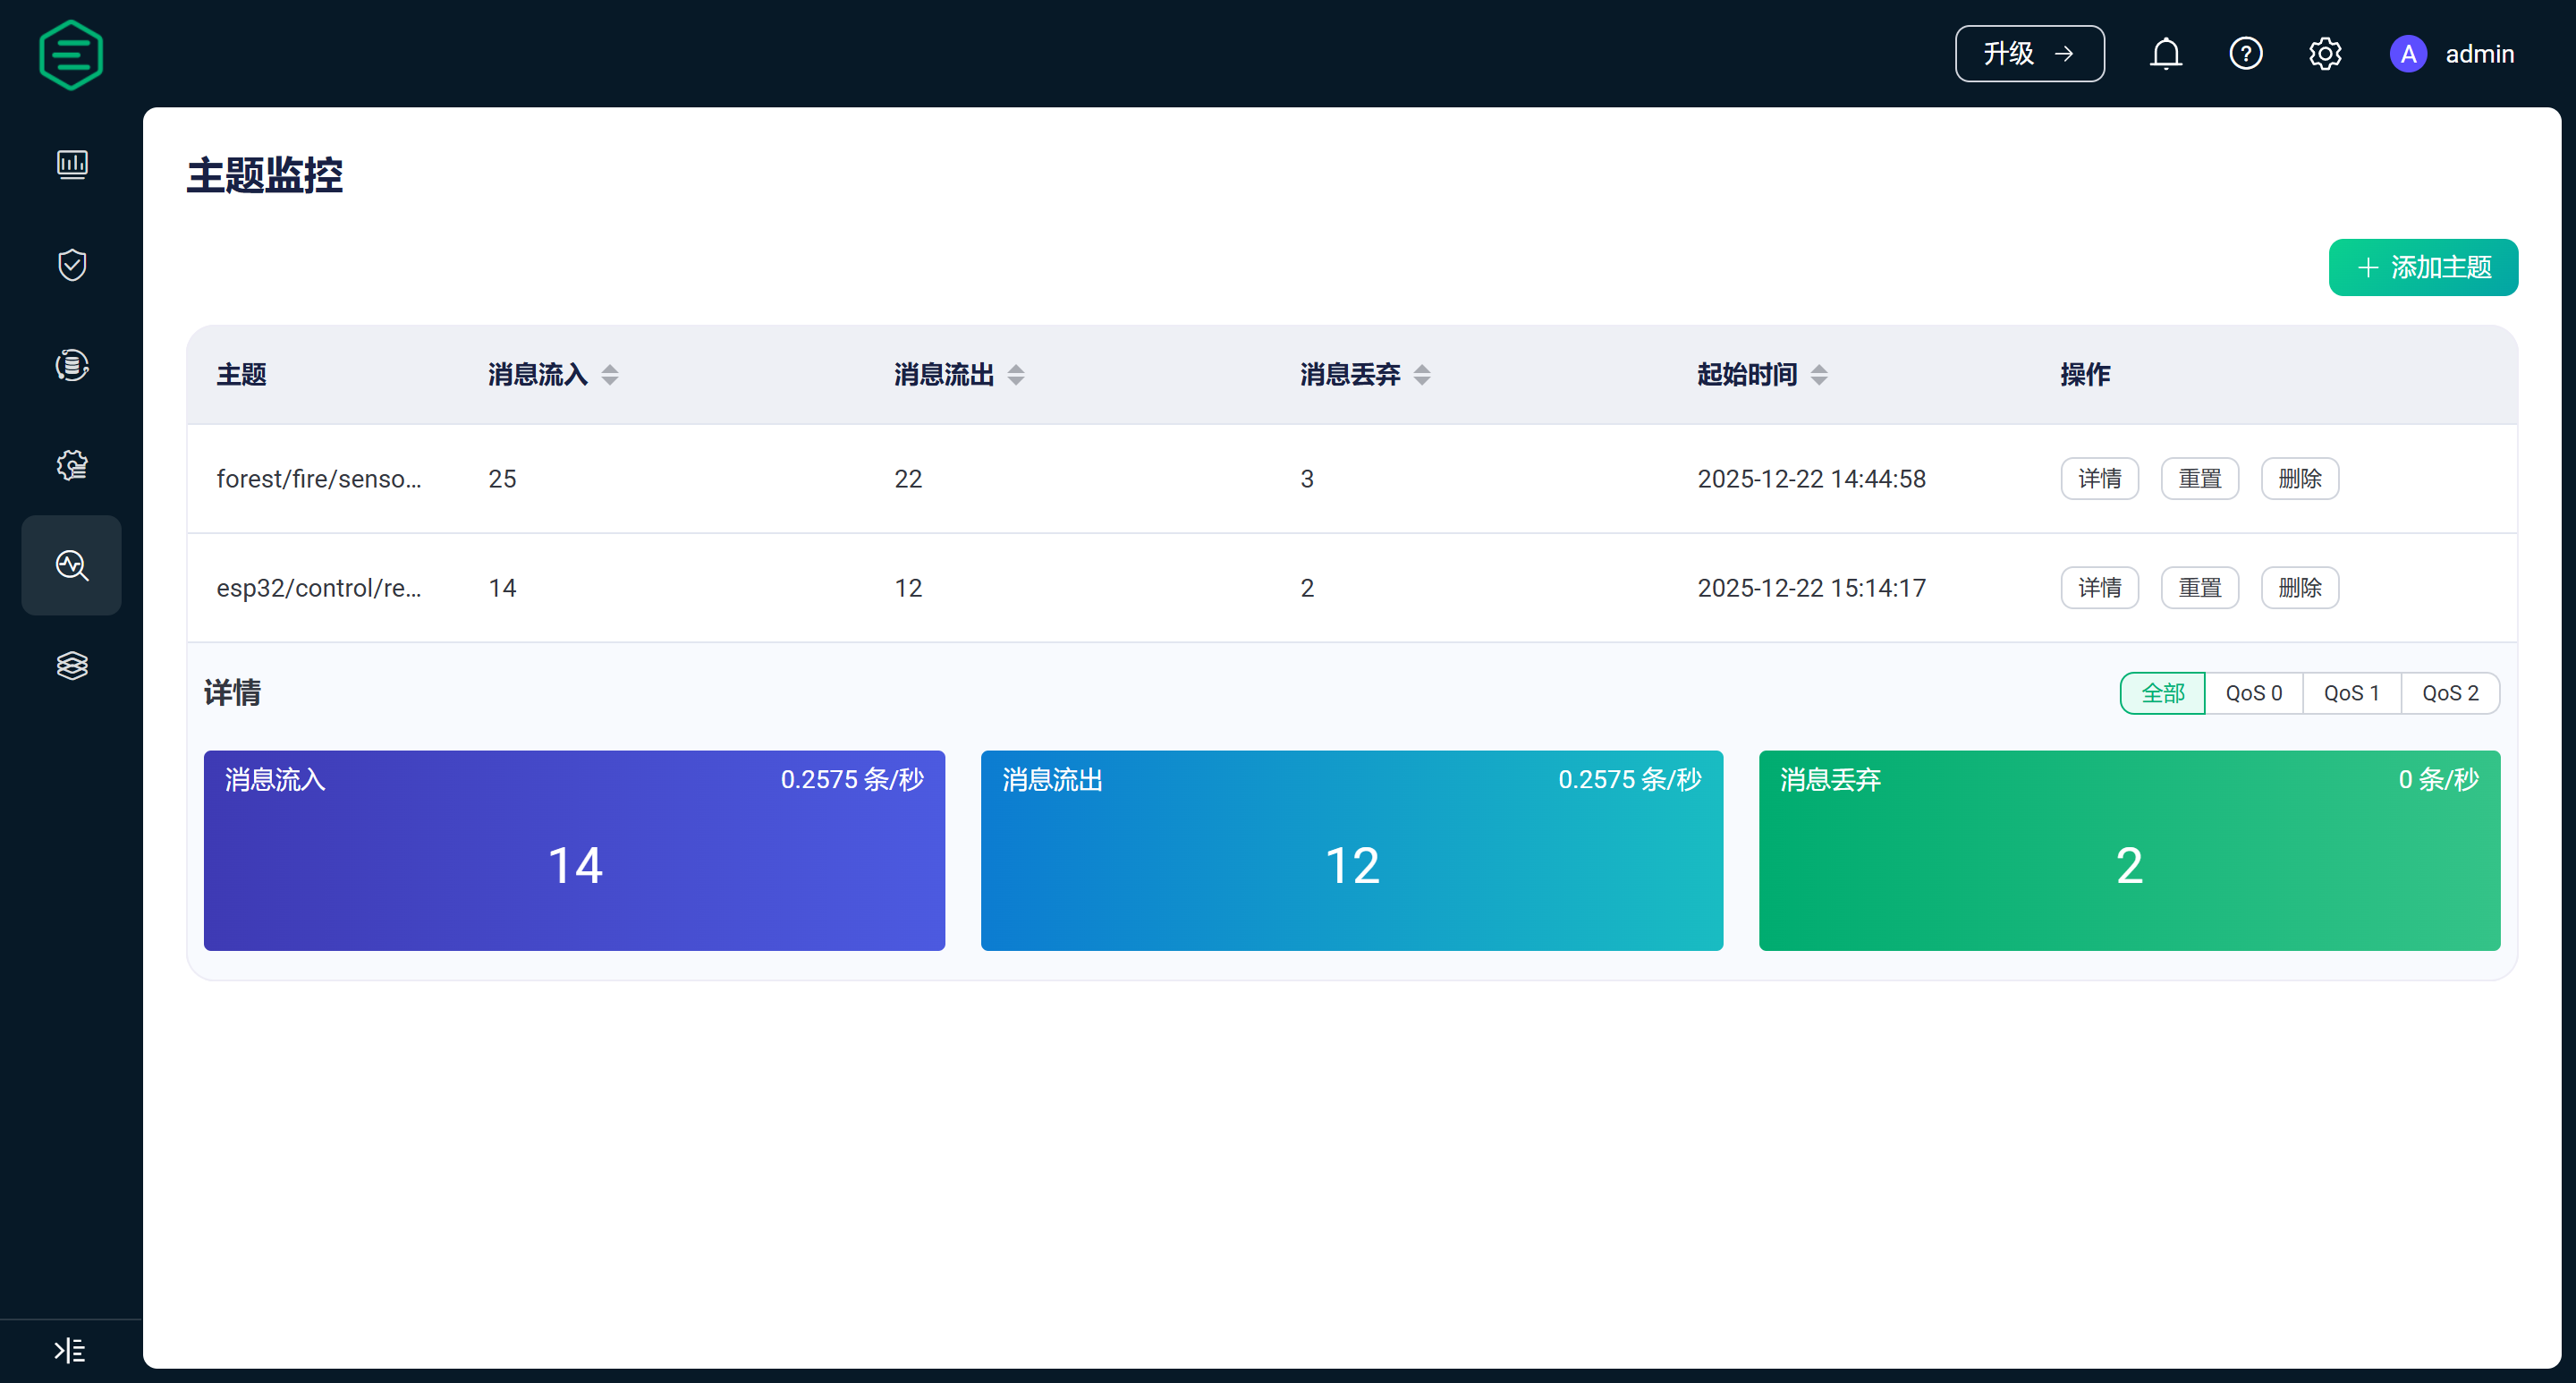
Task: Click the EMQX logo icon
Action: point(70,55)
